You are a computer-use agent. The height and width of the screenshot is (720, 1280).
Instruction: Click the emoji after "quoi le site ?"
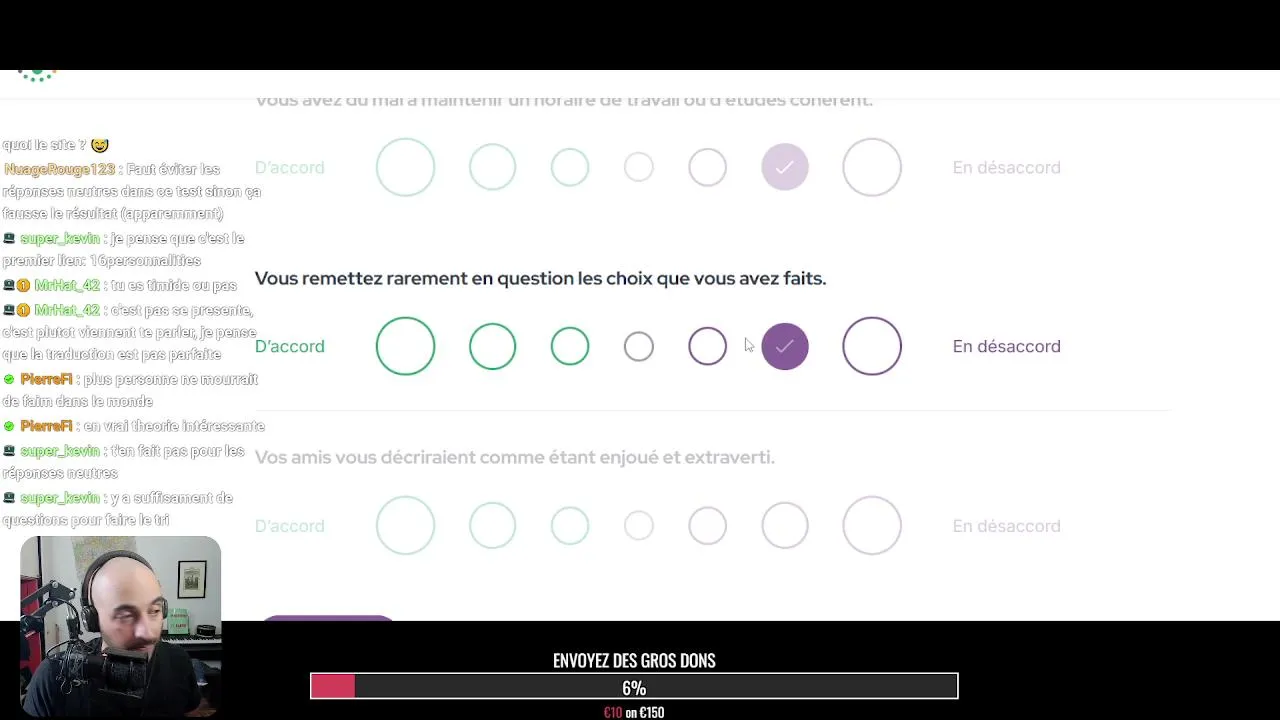coord(99,145)
